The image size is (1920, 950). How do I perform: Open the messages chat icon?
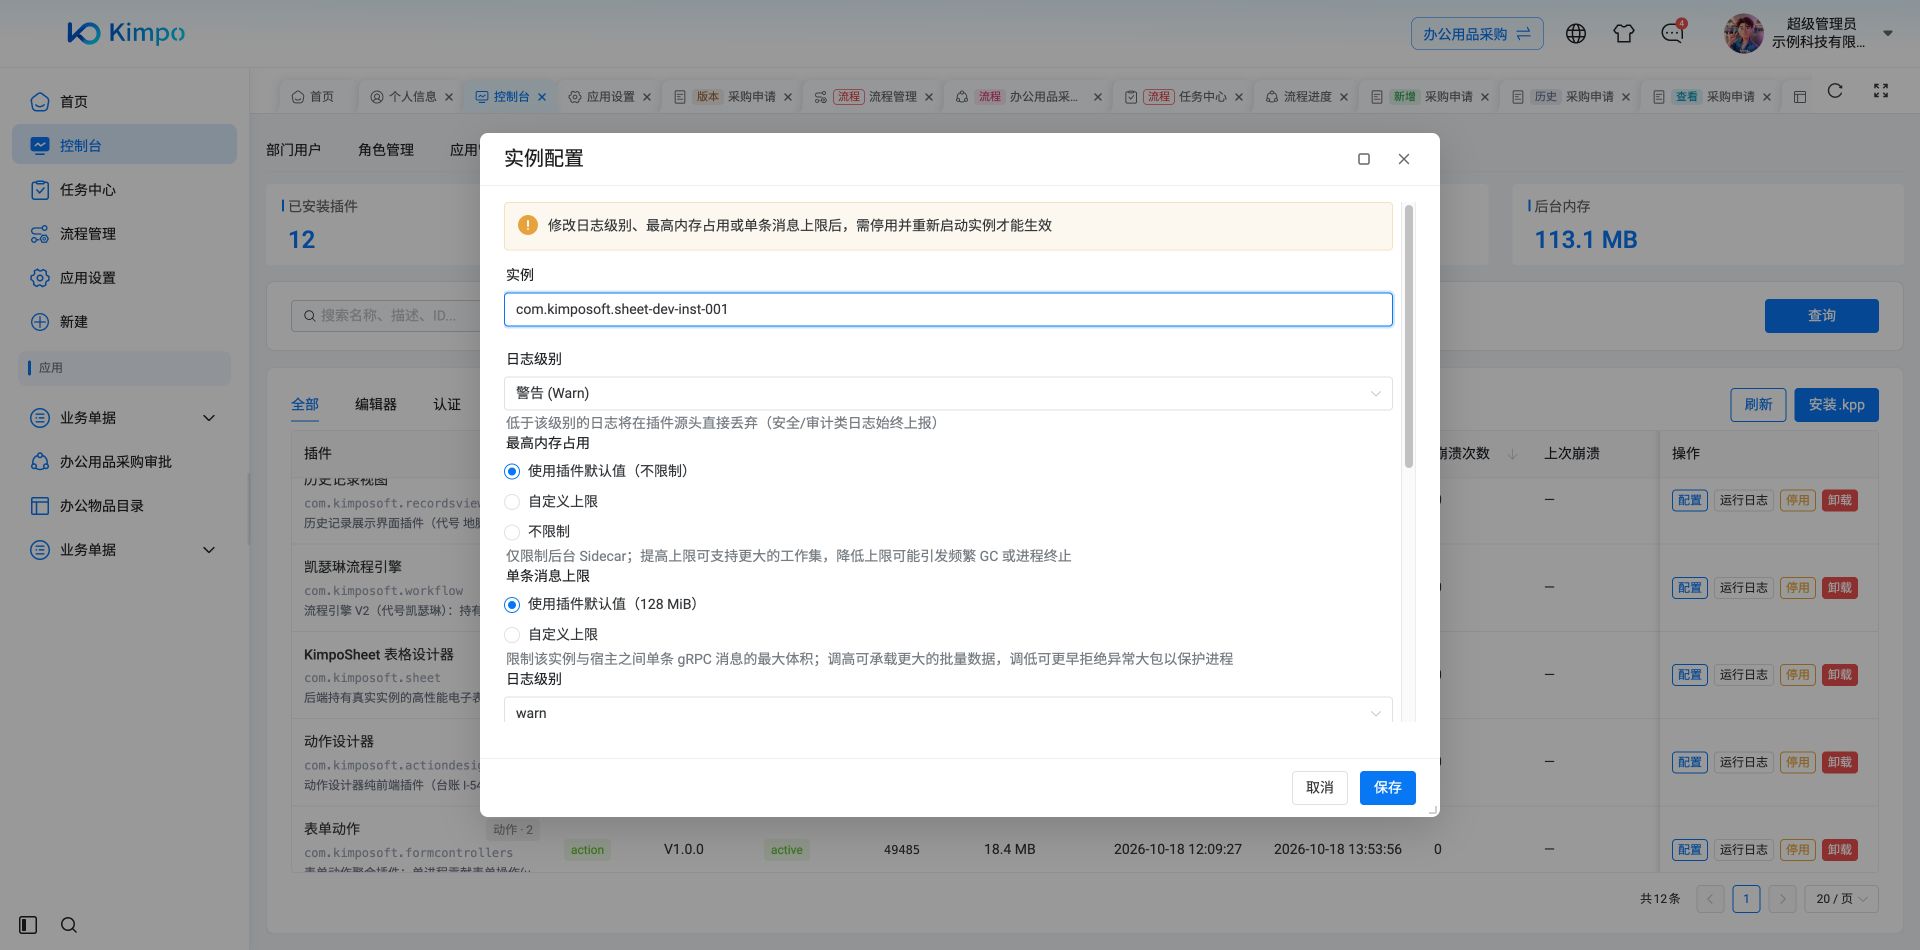(1672, 34)
